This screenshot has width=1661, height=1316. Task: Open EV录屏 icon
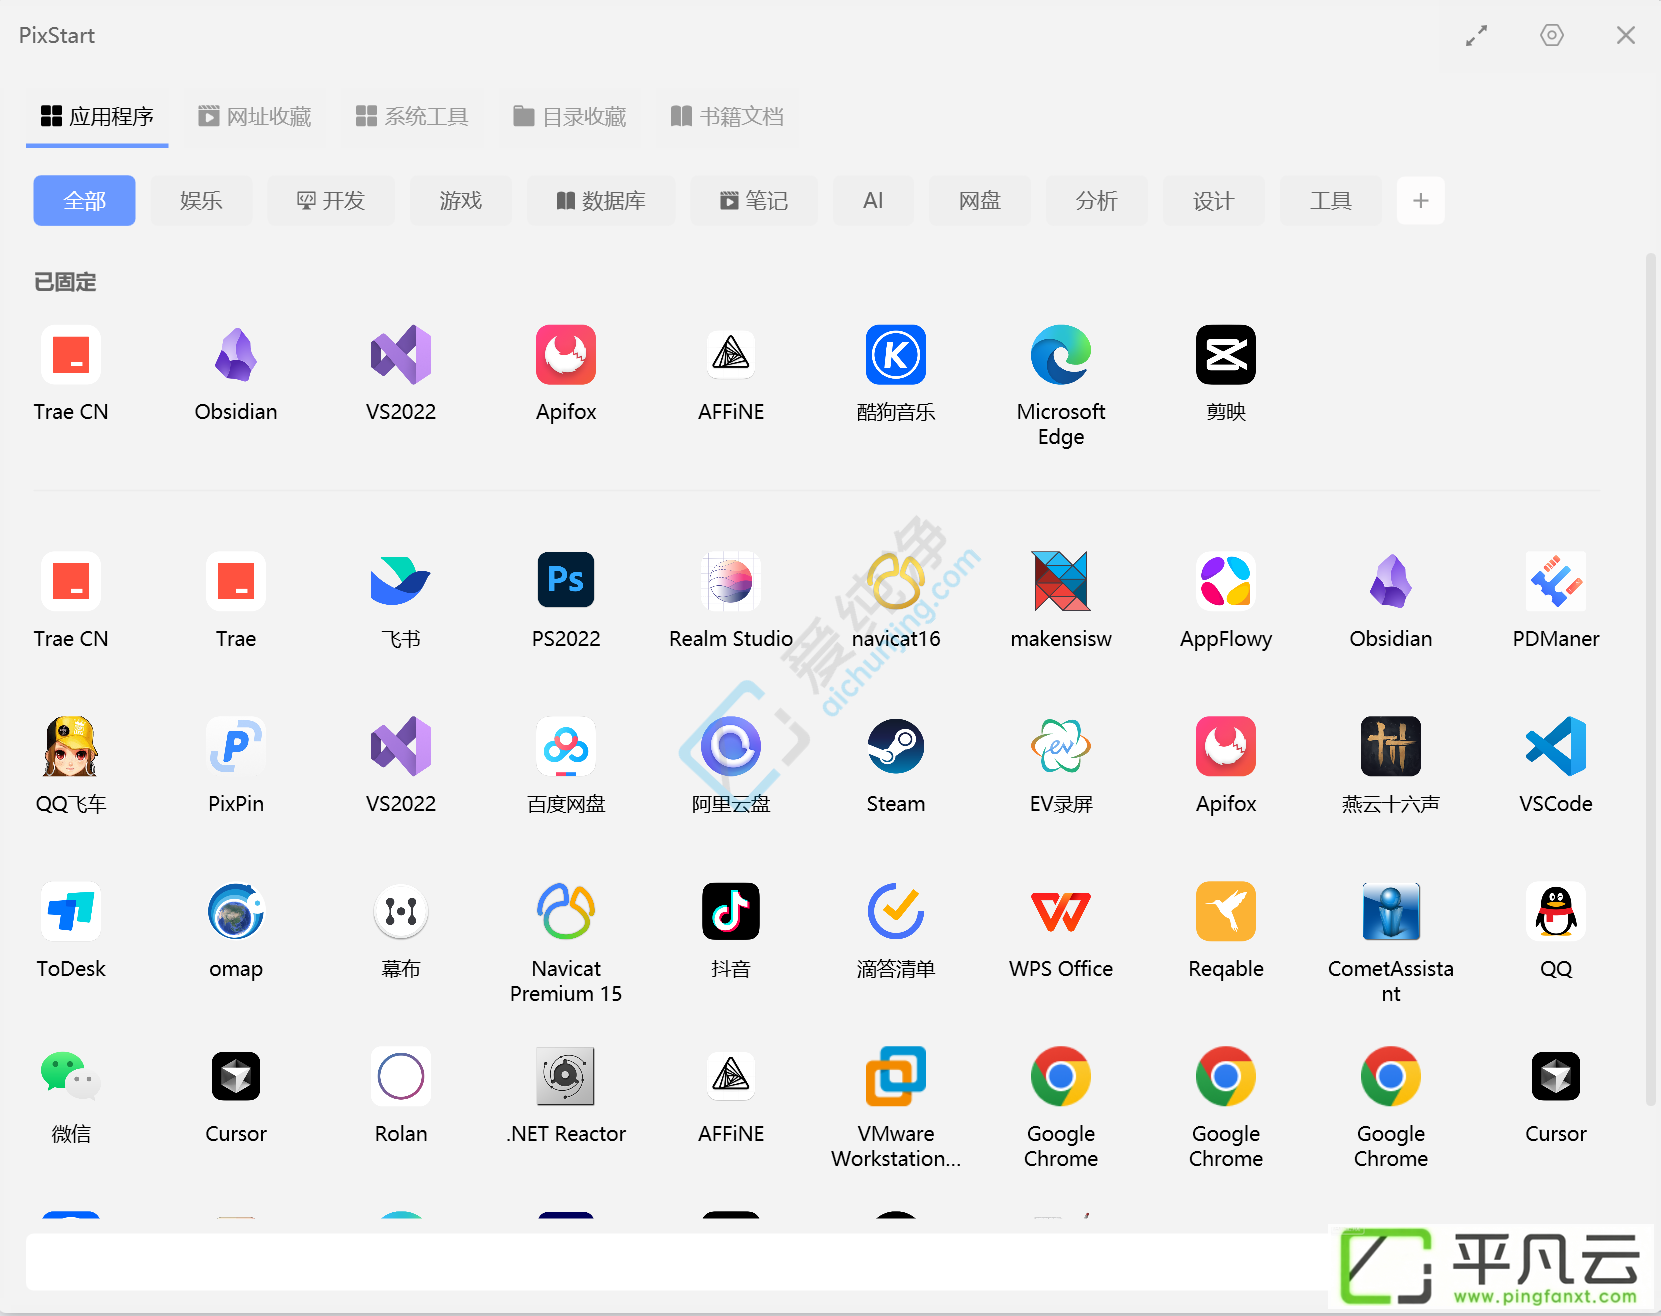click(x=1061, y=746)
